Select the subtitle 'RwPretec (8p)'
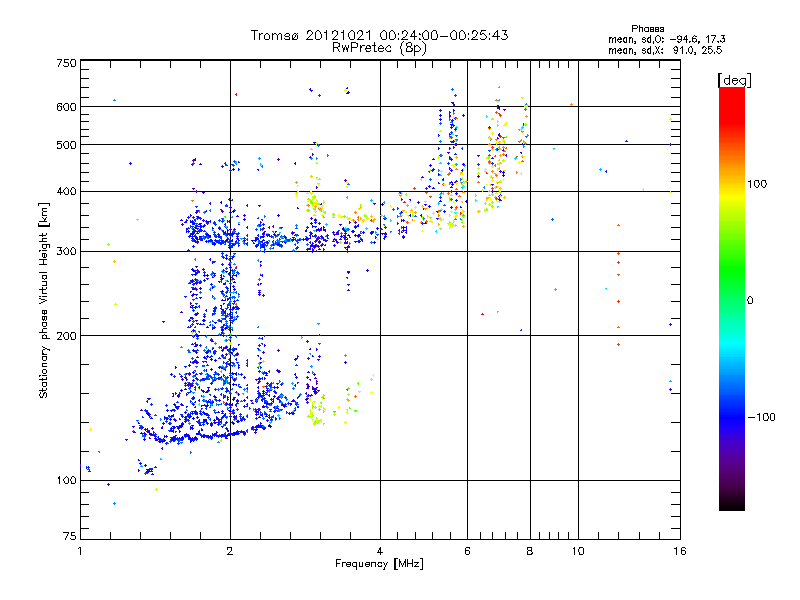Image resolution: width=800 pixels, height=600 pixels. [379, 48]
